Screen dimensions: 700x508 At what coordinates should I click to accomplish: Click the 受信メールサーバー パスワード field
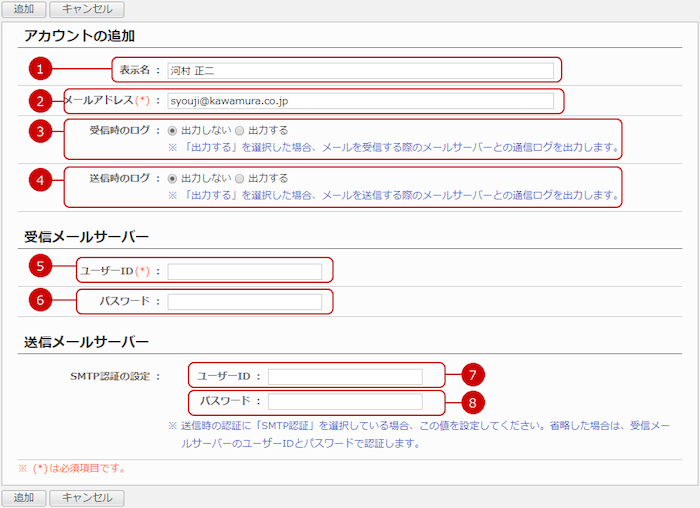point(245,301)
